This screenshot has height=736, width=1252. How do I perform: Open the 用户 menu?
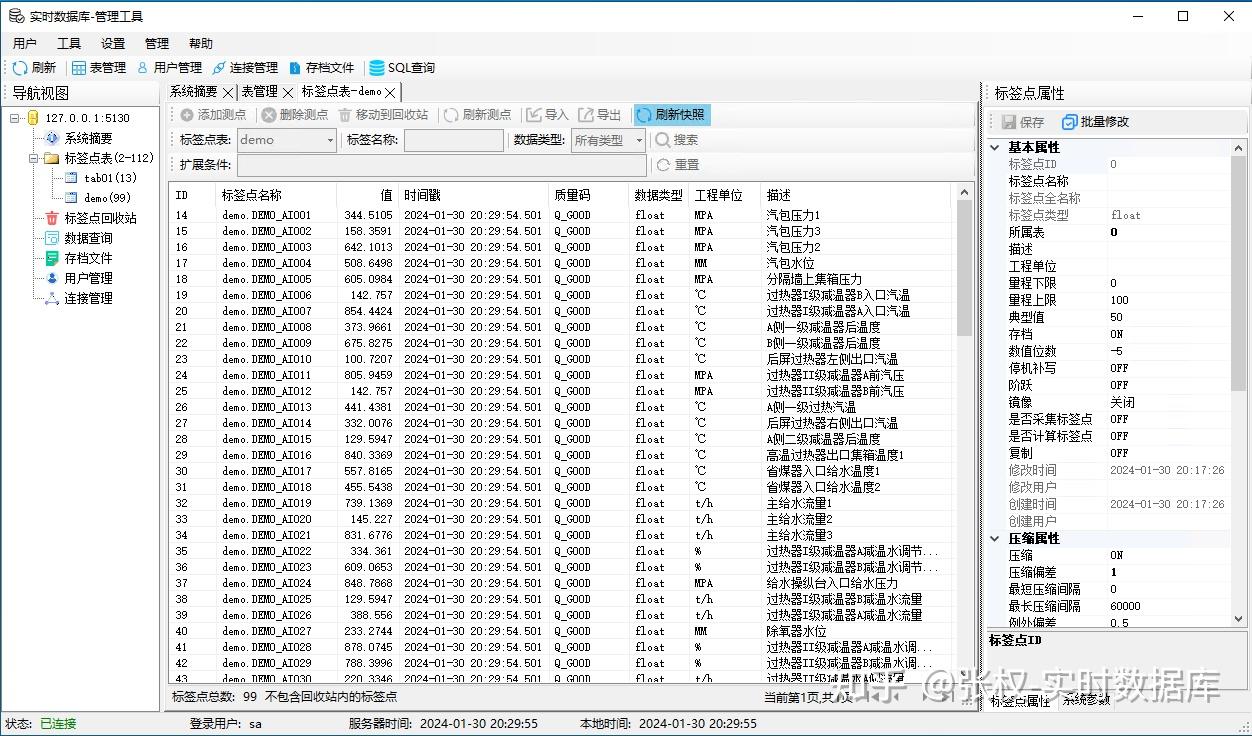coord(25,44)
